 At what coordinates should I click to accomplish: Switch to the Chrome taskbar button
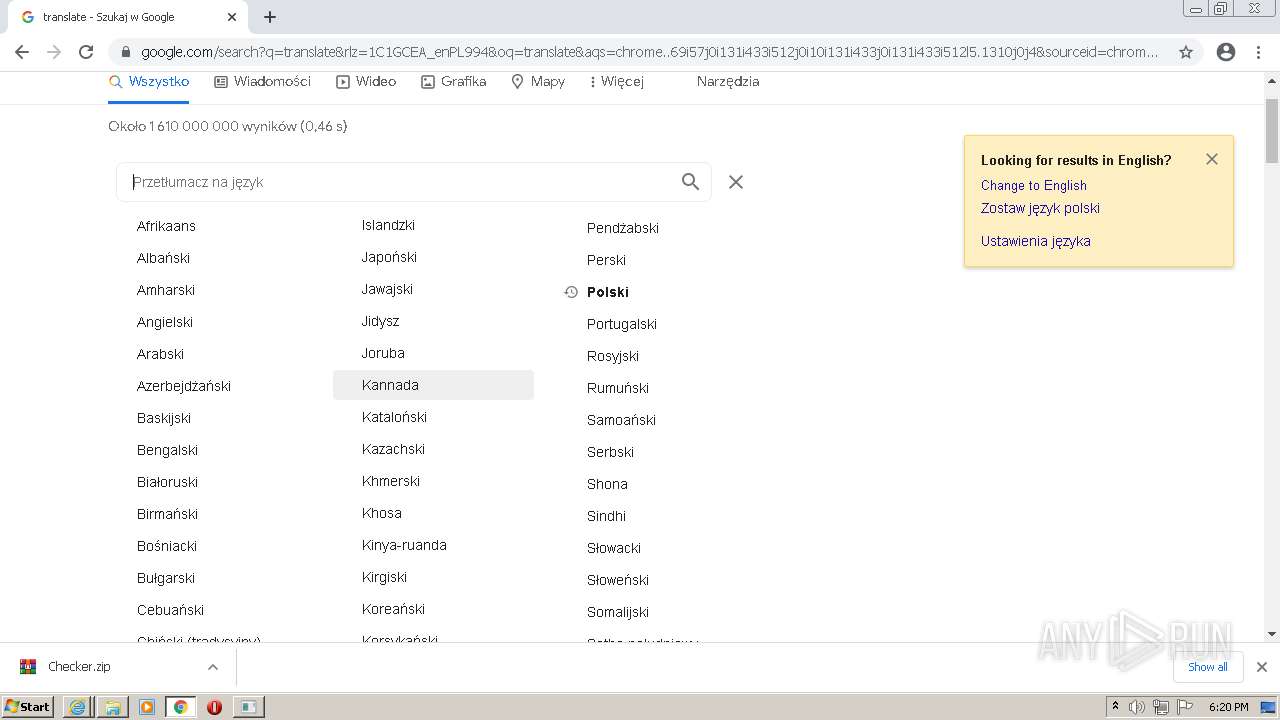tap(180, 707)
